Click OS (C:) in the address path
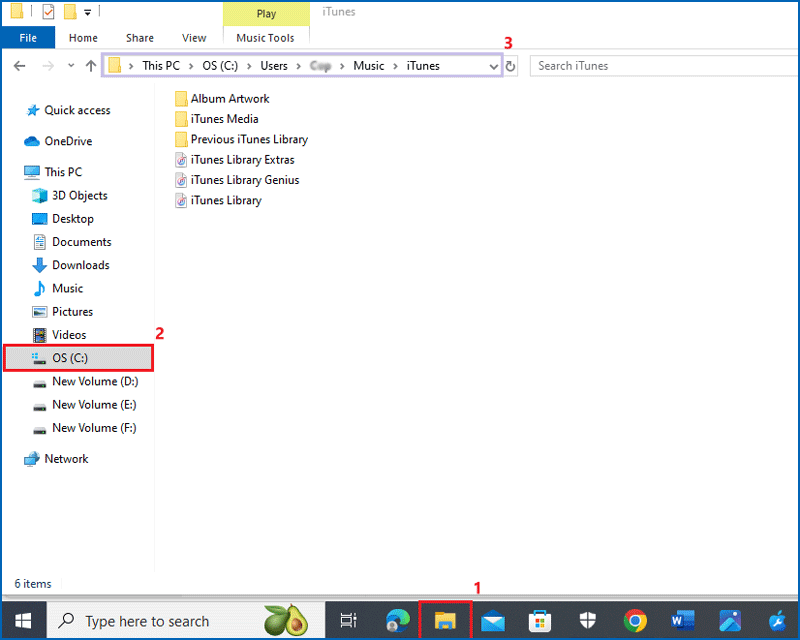This screenshot has width=800, height=640. pyautogui.click(x=220, y=66)
